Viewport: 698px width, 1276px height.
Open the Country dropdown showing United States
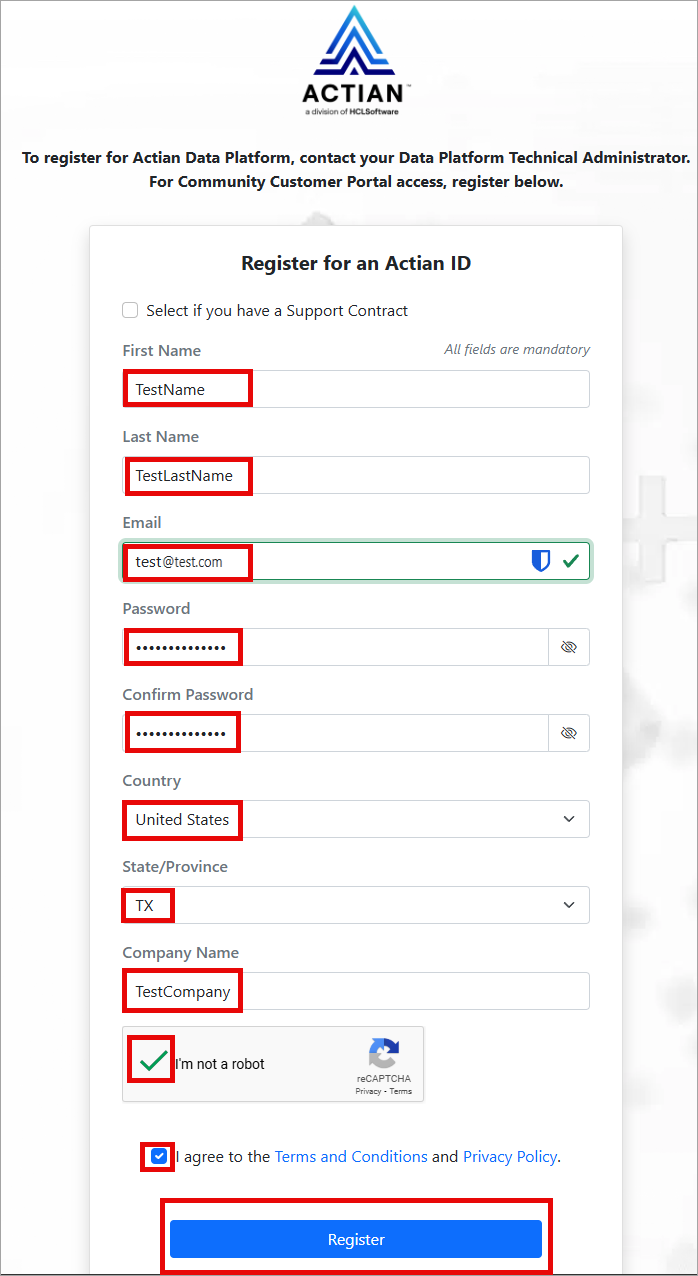[x=356, y=819]
